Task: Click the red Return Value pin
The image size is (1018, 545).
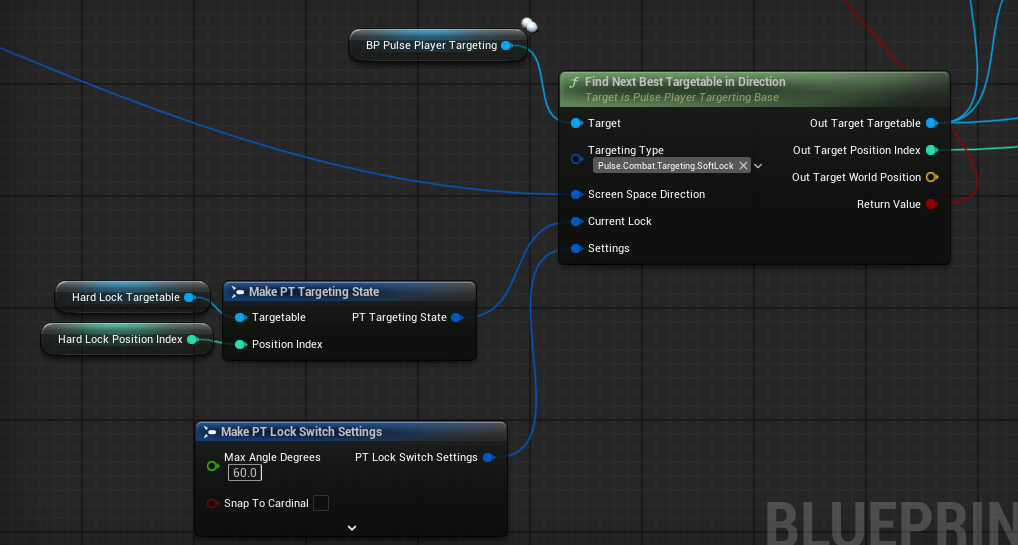Action: pos(932,204)
